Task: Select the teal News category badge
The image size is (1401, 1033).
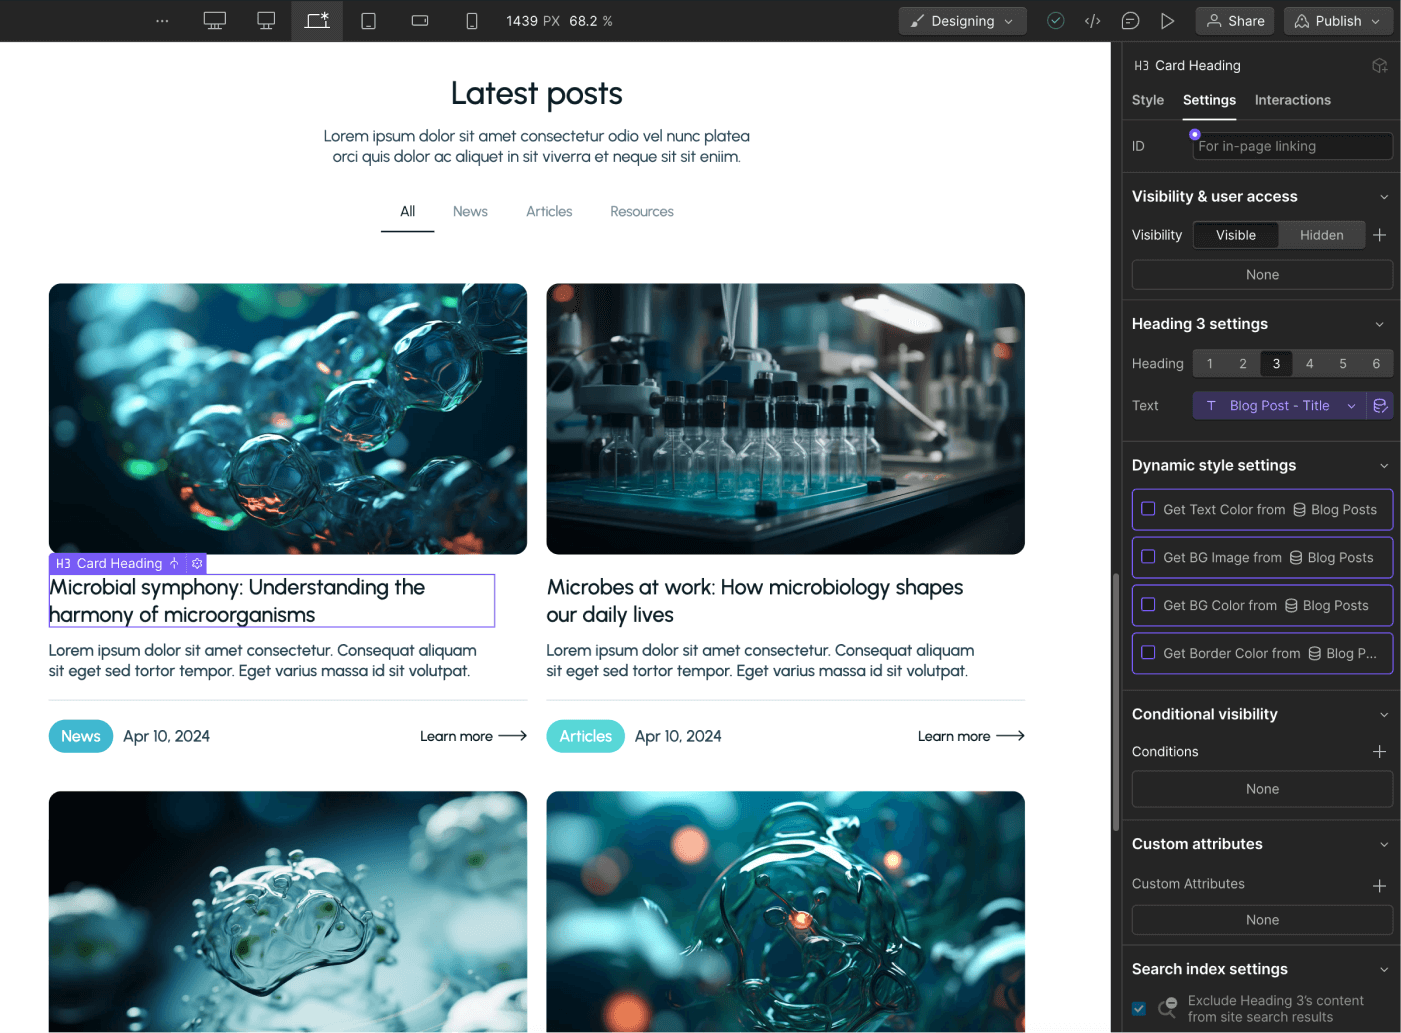Action: click(80, 736)
